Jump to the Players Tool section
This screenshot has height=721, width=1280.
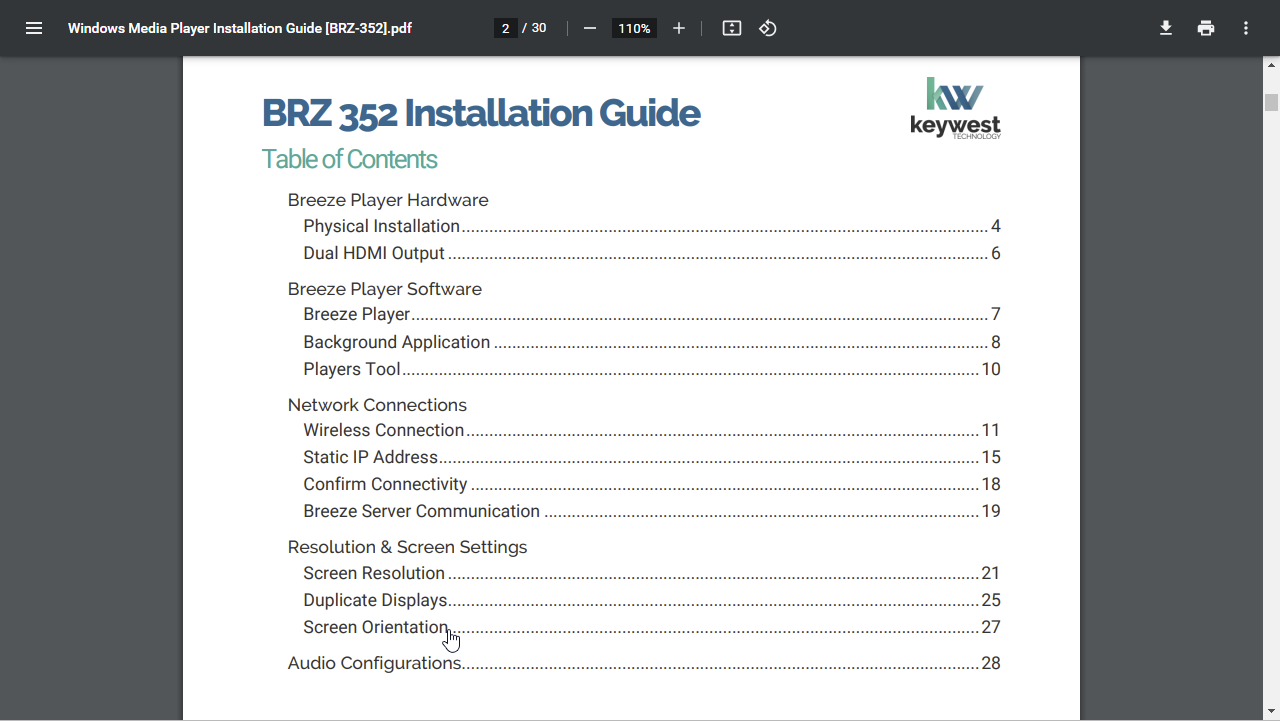[x=652, y=369]
